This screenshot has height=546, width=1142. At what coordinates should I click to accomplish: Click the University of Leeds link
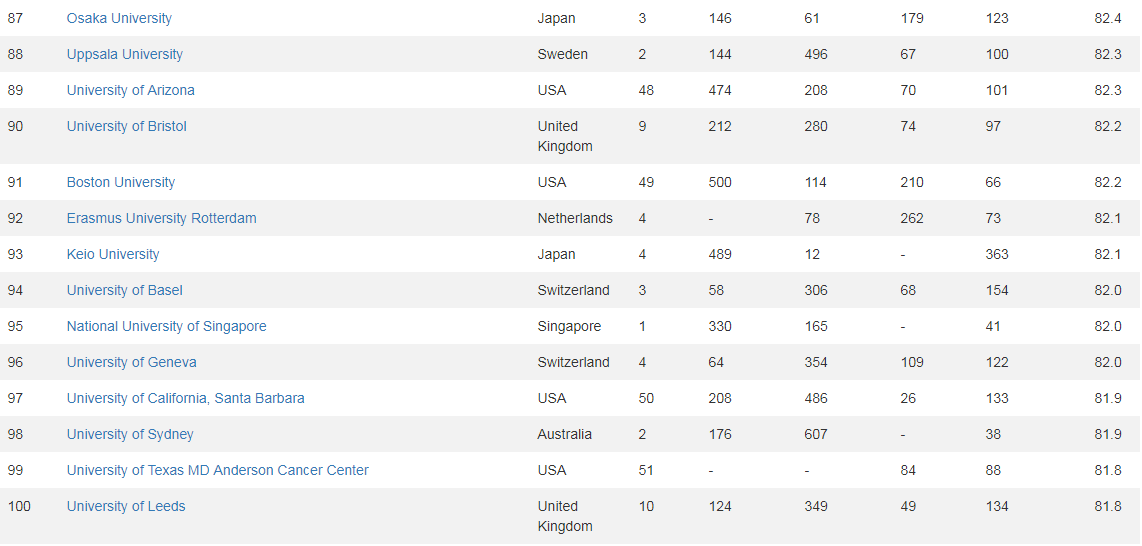(x=126, y=507)
